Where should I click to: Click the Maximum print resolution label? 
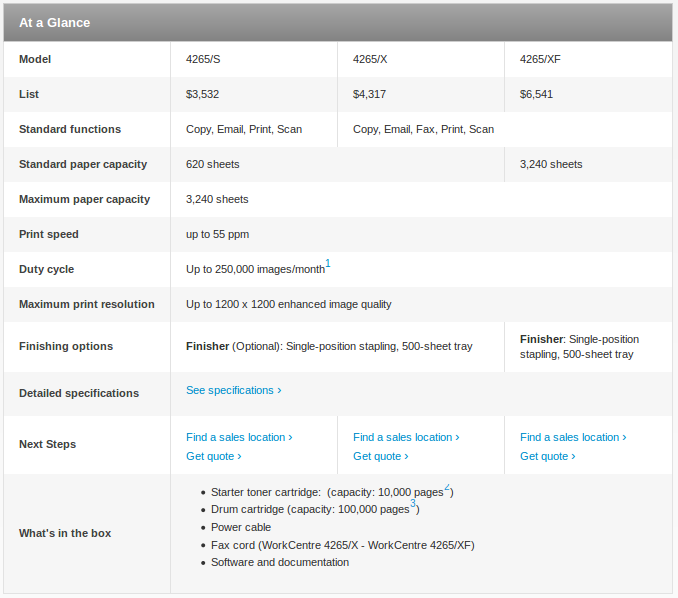coord(86,304)
